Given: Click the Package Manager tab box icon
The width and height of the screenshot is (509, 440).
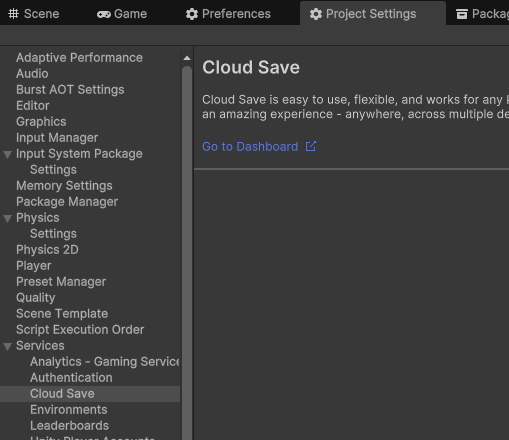Looking at the screenshot, I should tap(462, 14).
